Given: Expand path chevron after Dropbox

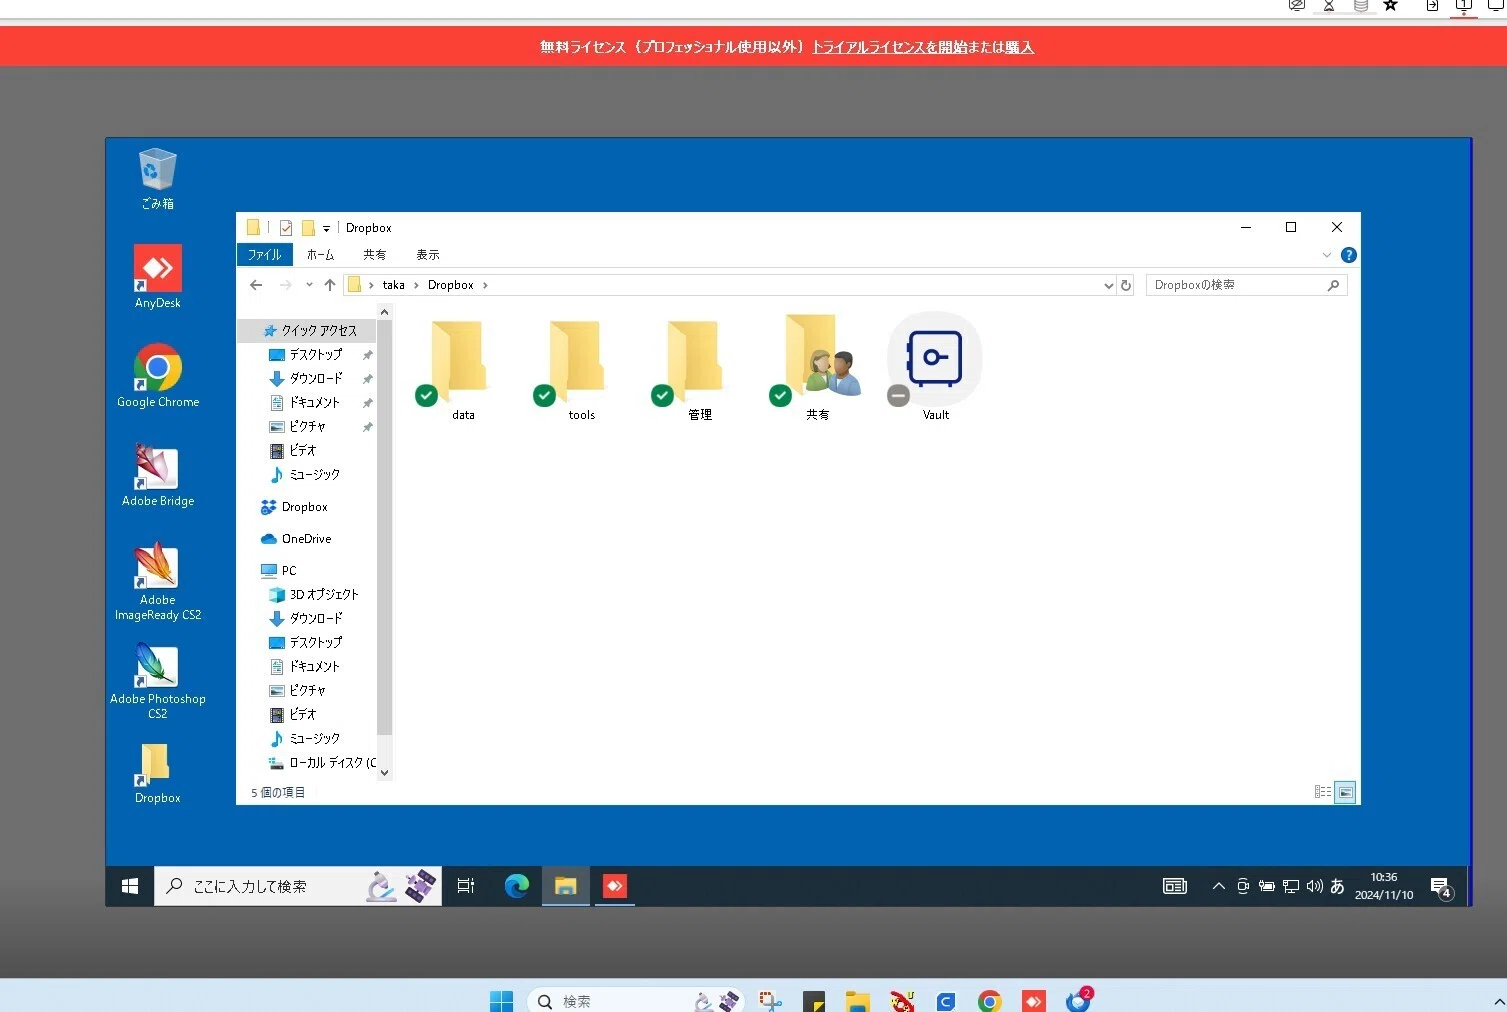Looking at the screenshot, I should pos(485,285).
